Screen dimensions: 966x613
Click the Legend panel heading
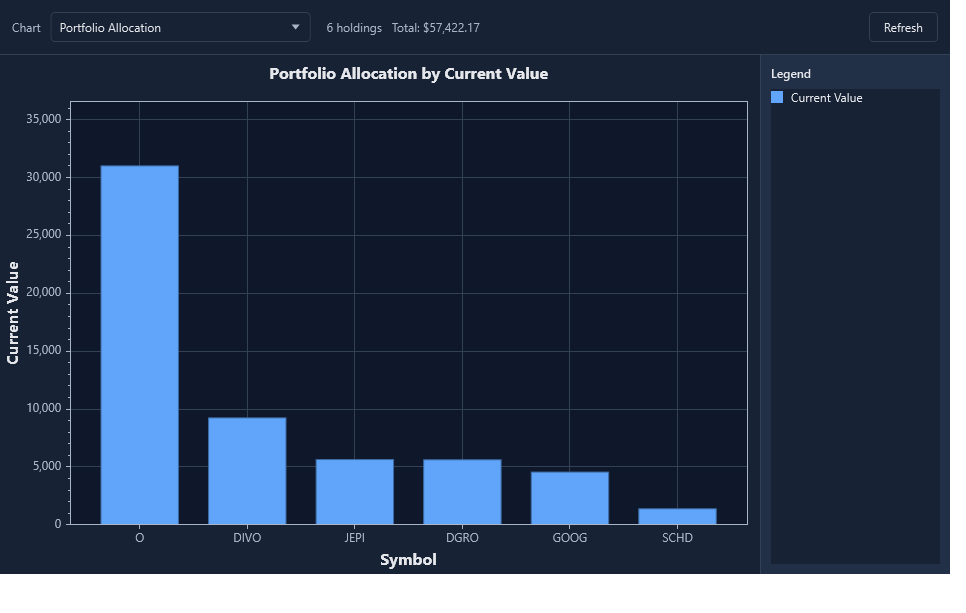pos(790,74)
